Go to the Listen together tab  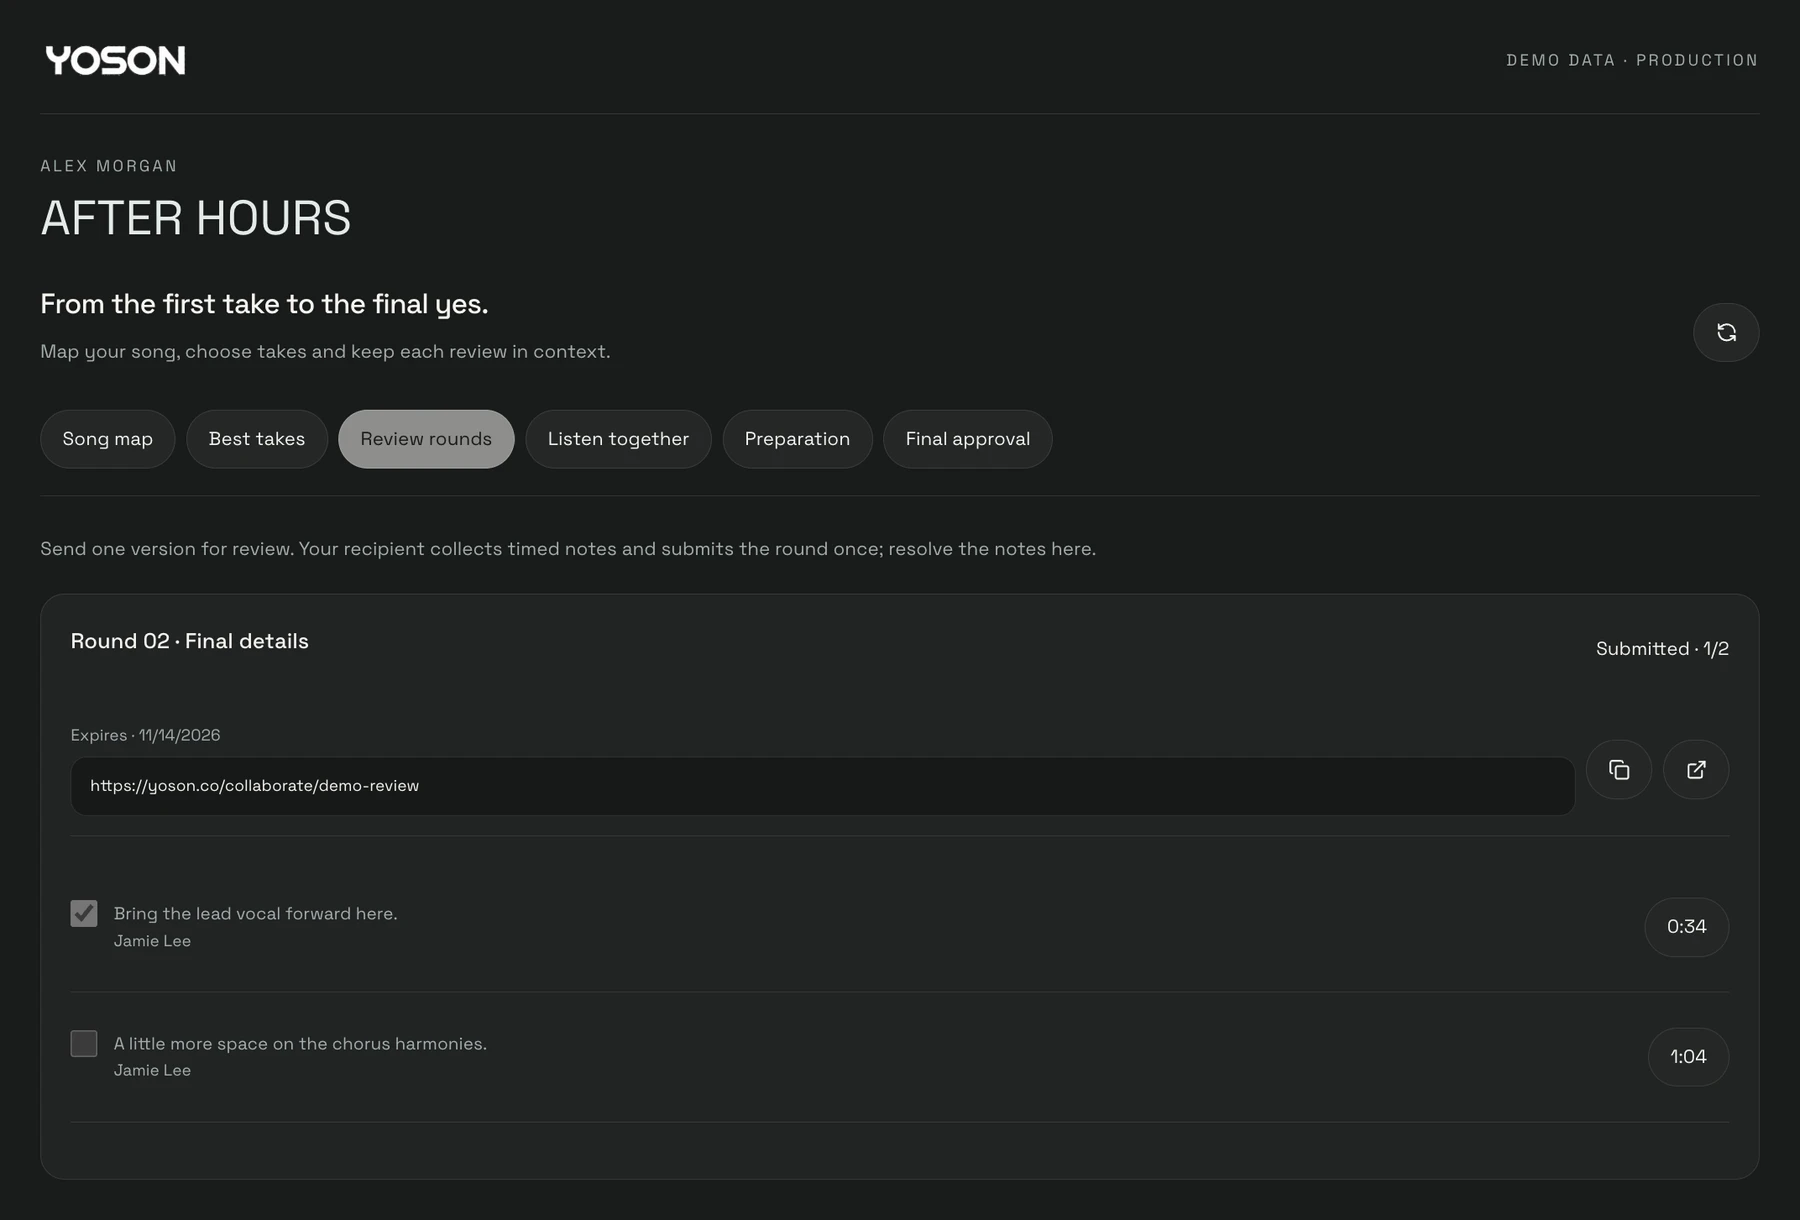[618, 439]
